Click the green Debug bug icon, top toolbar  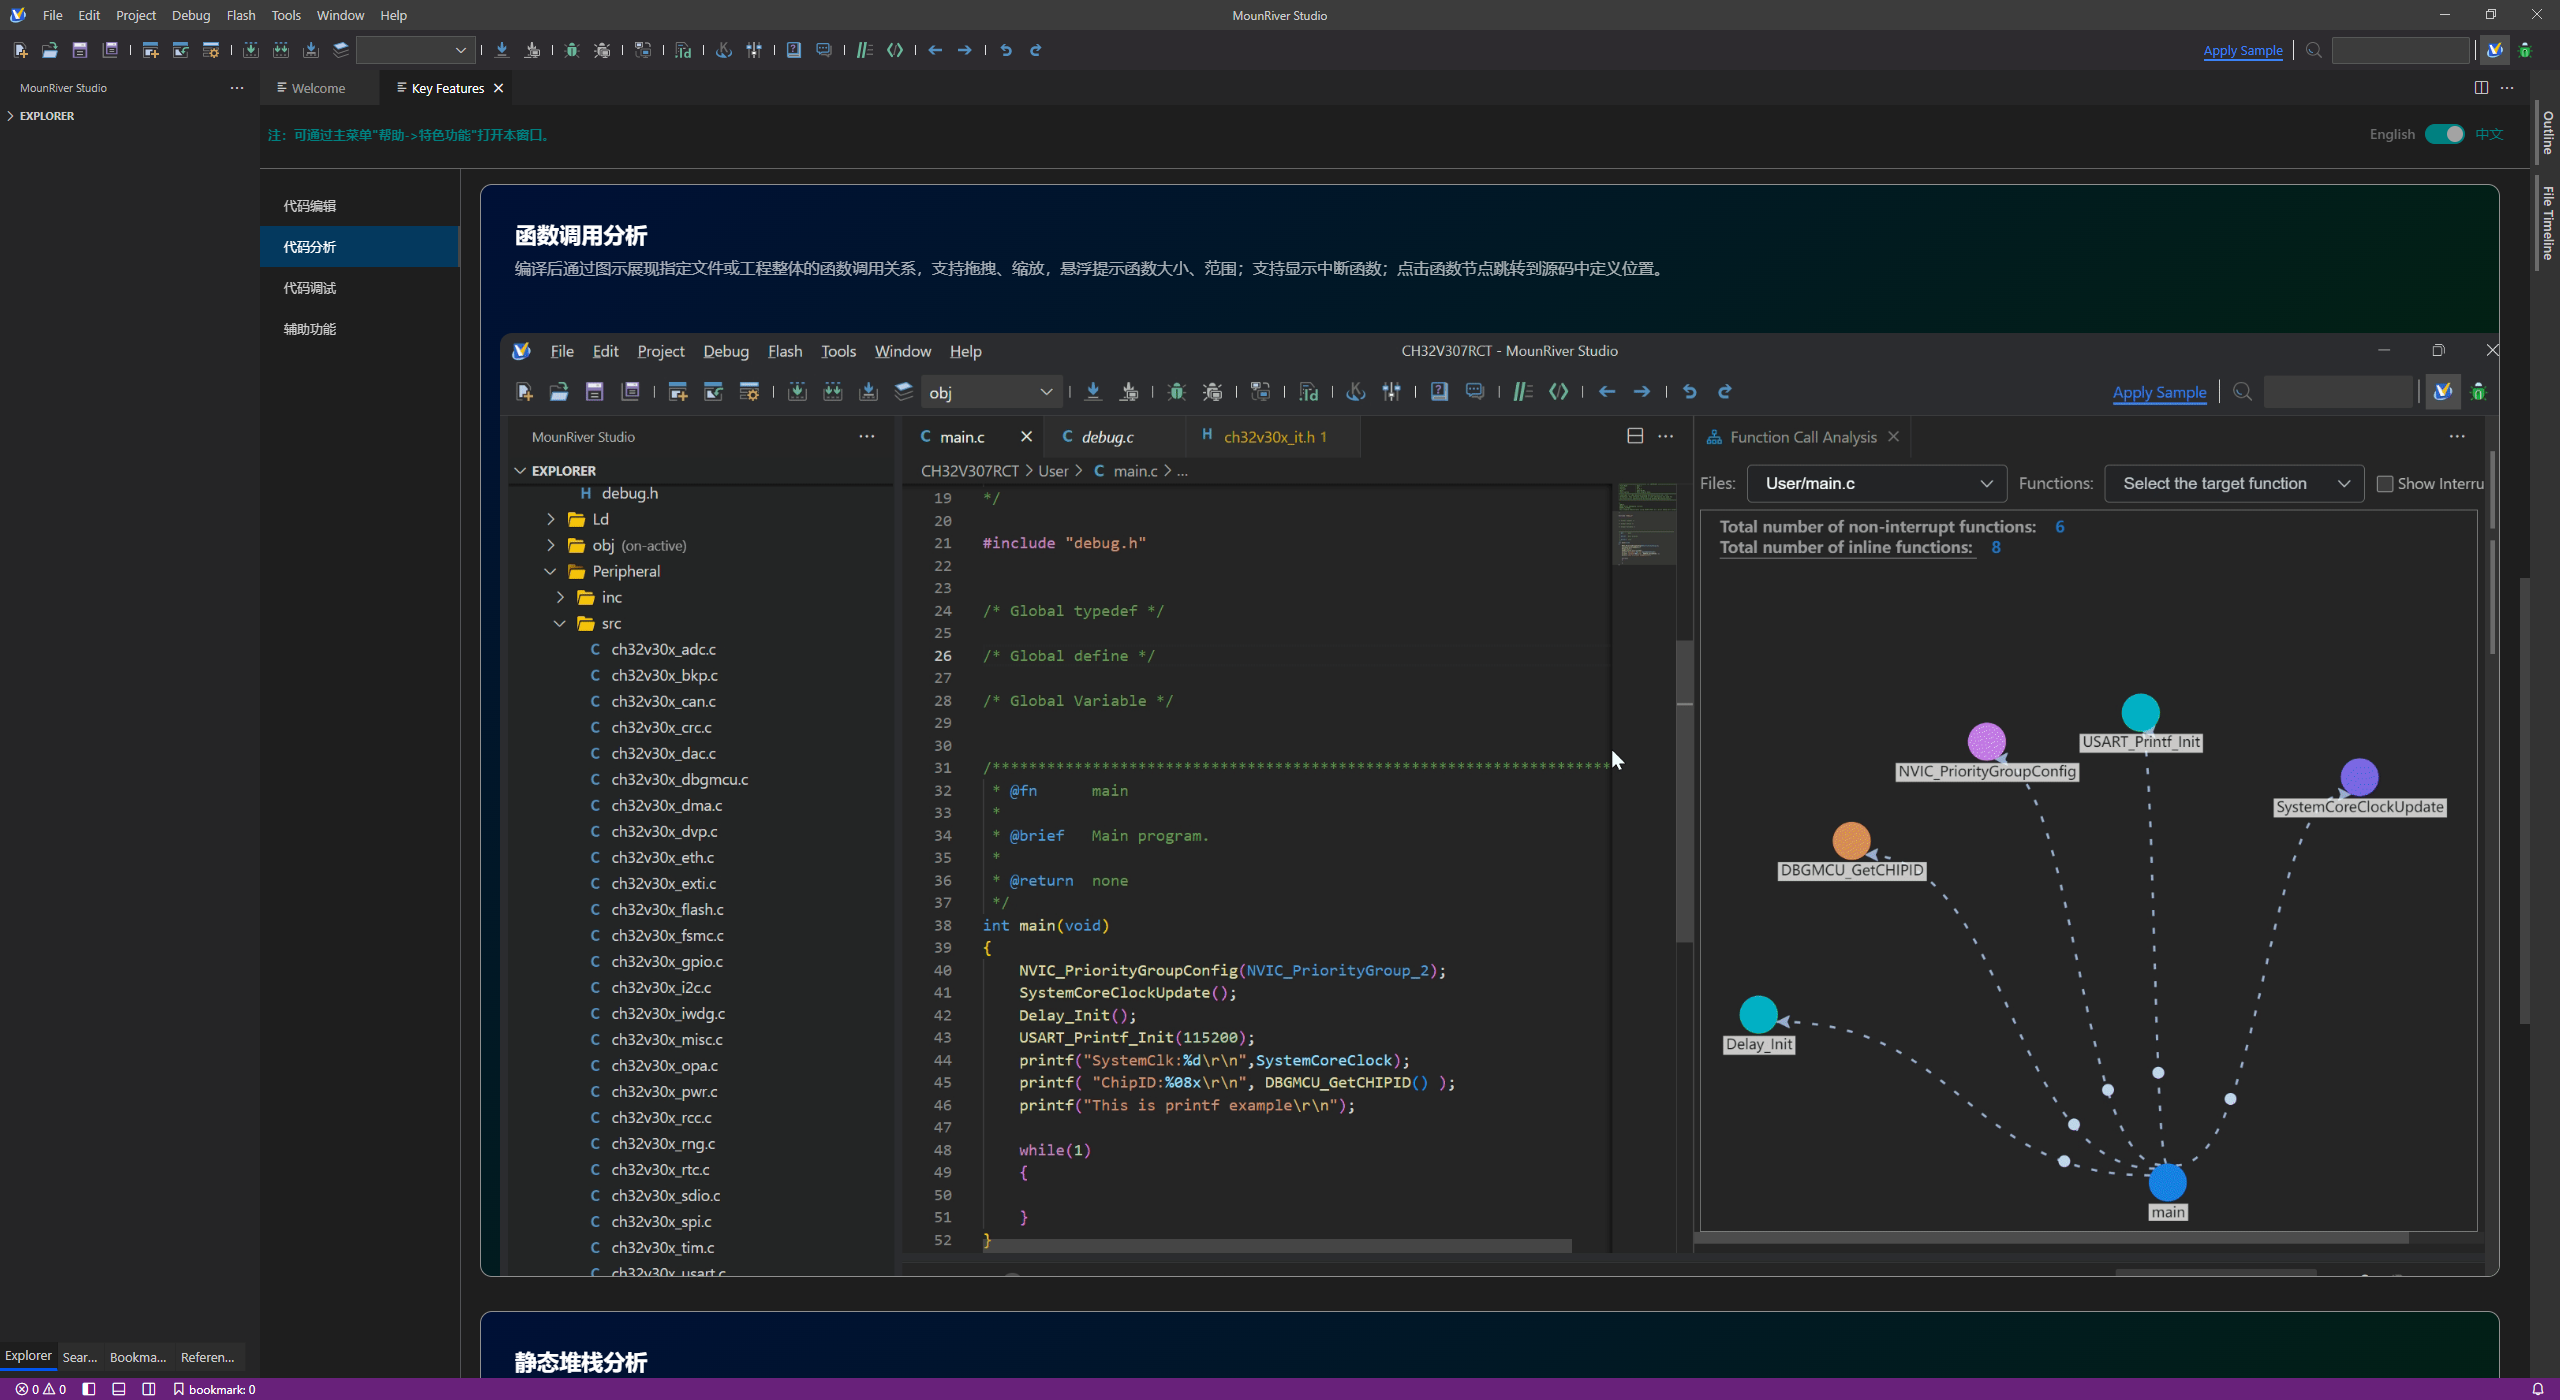point(572,50)
